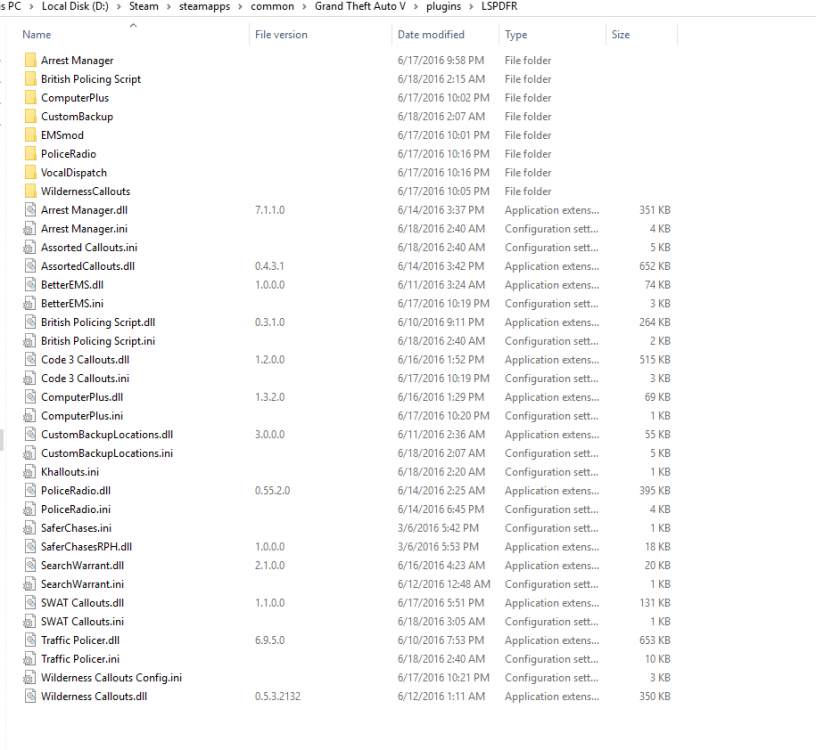Sort files by Name column header
The height and width of the screenshot is (750, 816).
click(36, 35)
